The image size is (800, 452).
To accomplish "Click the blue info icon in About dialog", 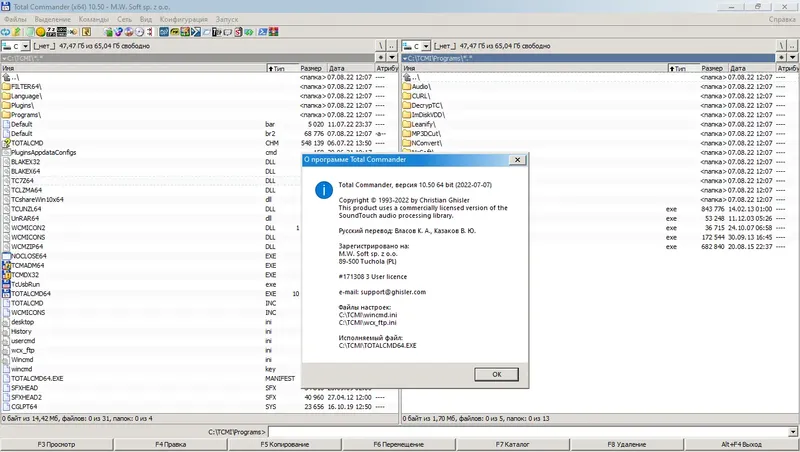I will pyautogui.click(x=323, y=190).
